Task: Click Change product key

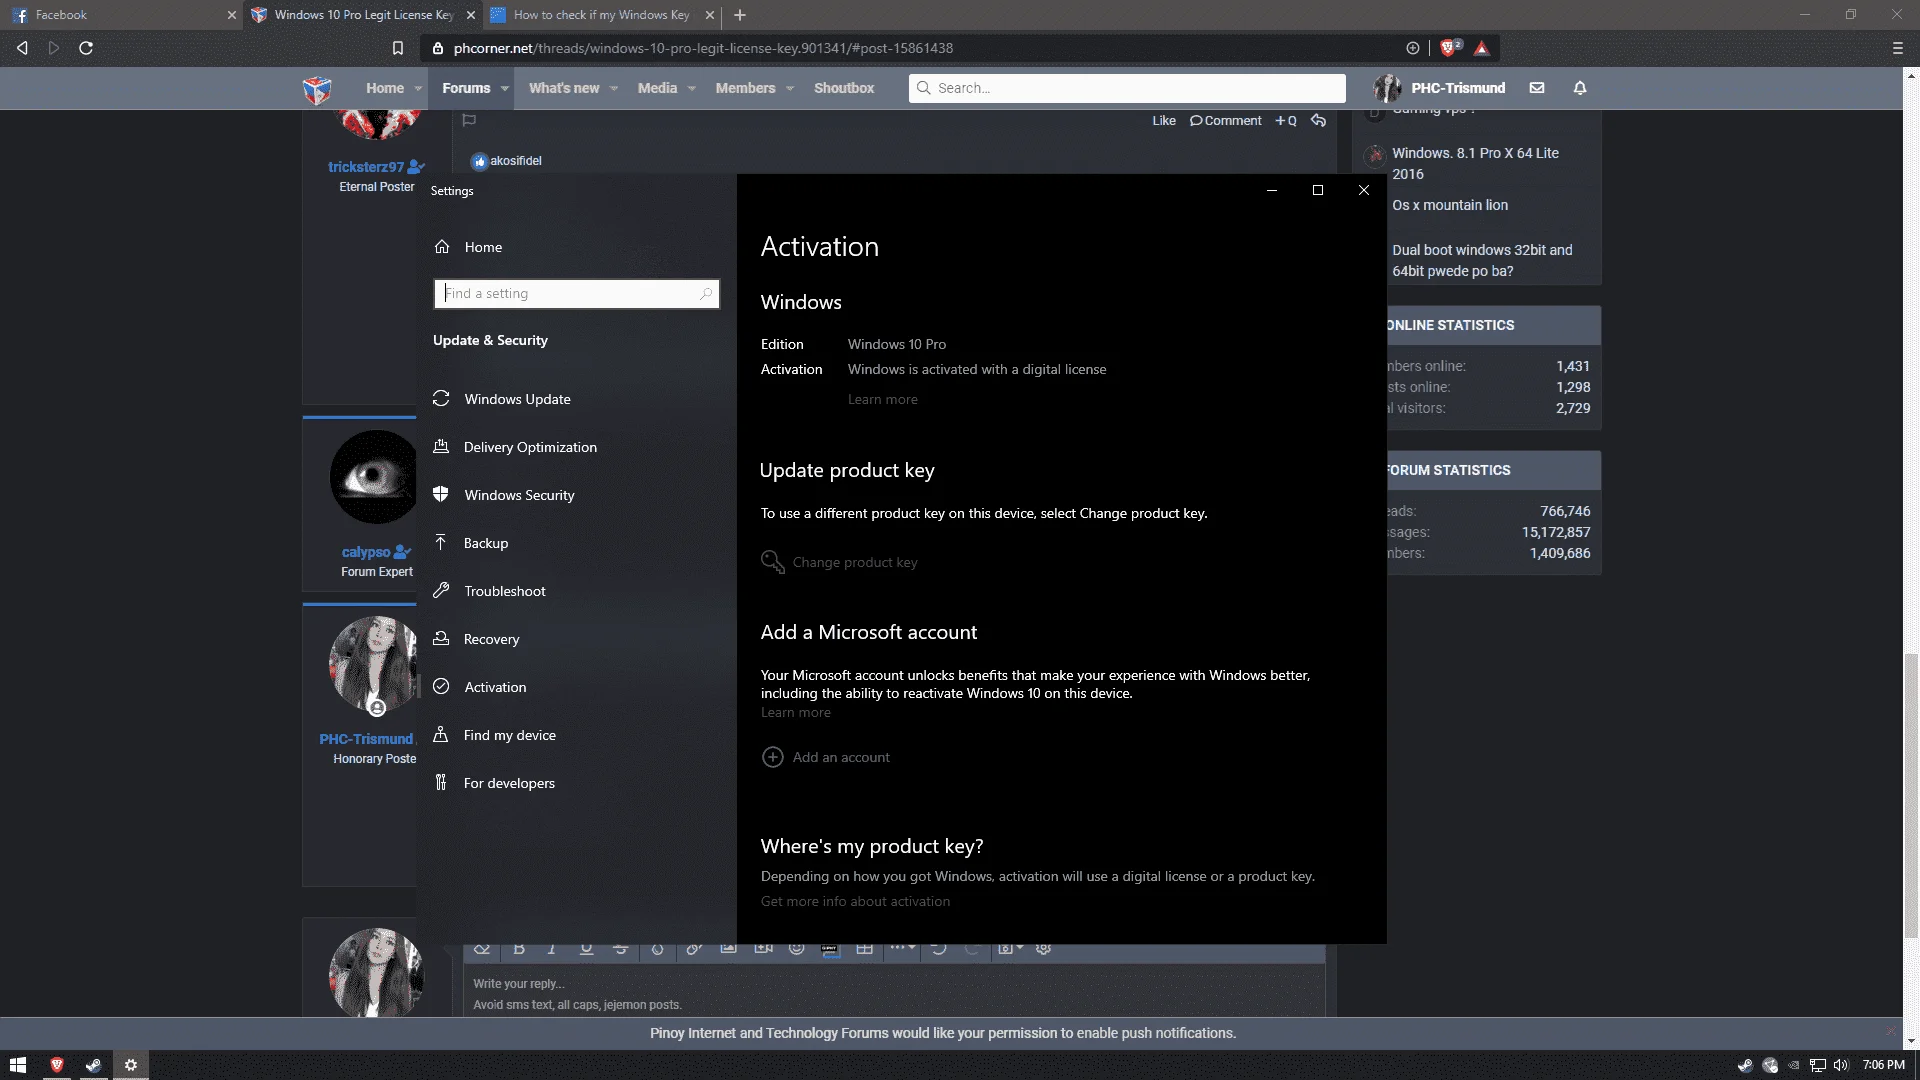Action: [839, 562]
